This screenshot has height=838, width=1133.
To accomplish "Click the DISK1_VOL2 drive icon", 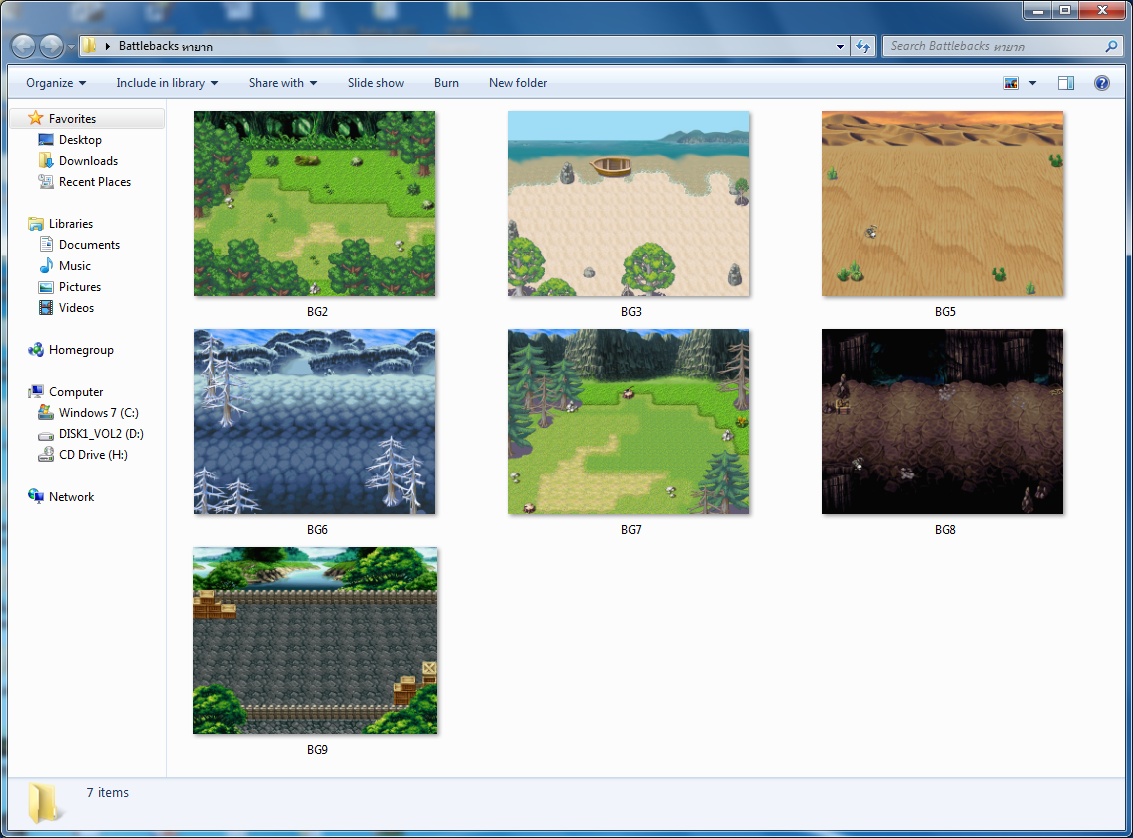I will coord(46,435).
